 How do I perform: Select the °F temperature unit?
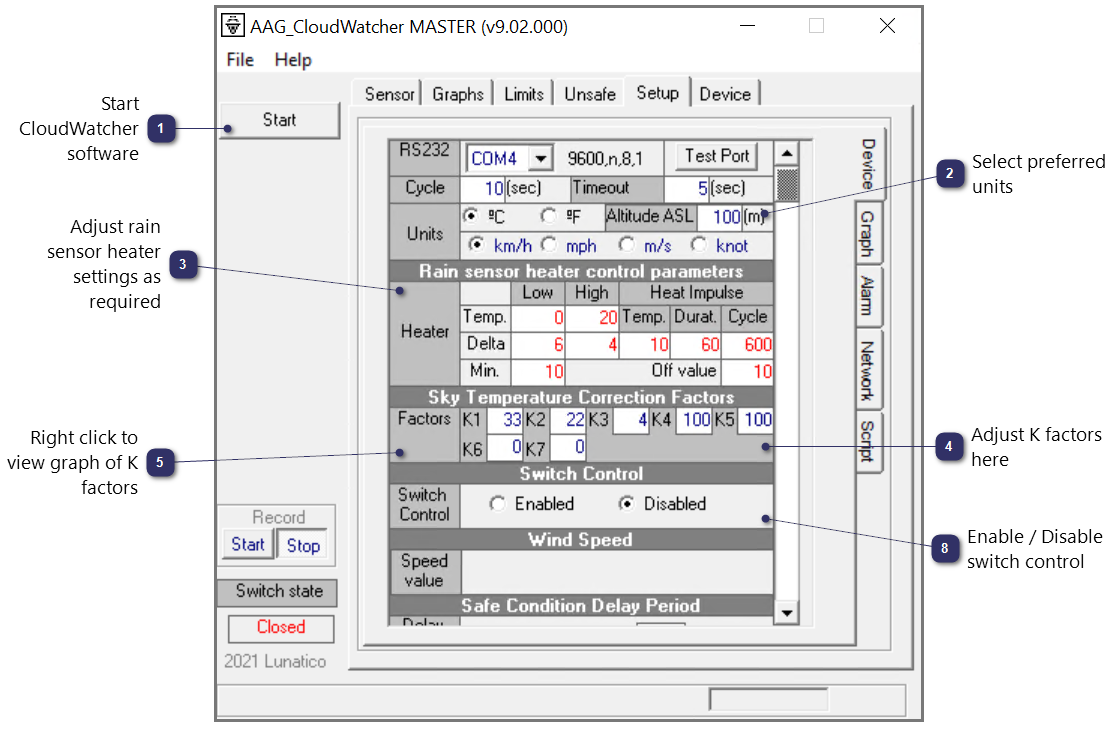coord(549,215)
